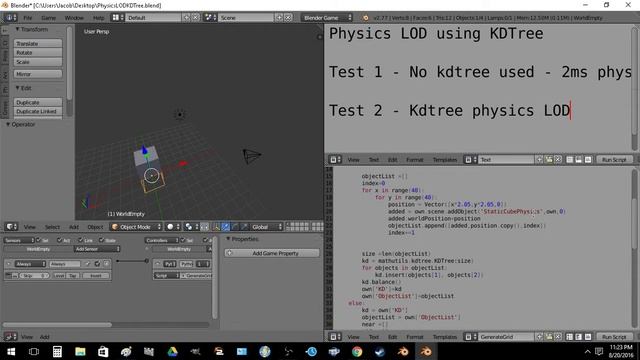Add a new scene
The image size is (640, 360).
coord(279,18)
